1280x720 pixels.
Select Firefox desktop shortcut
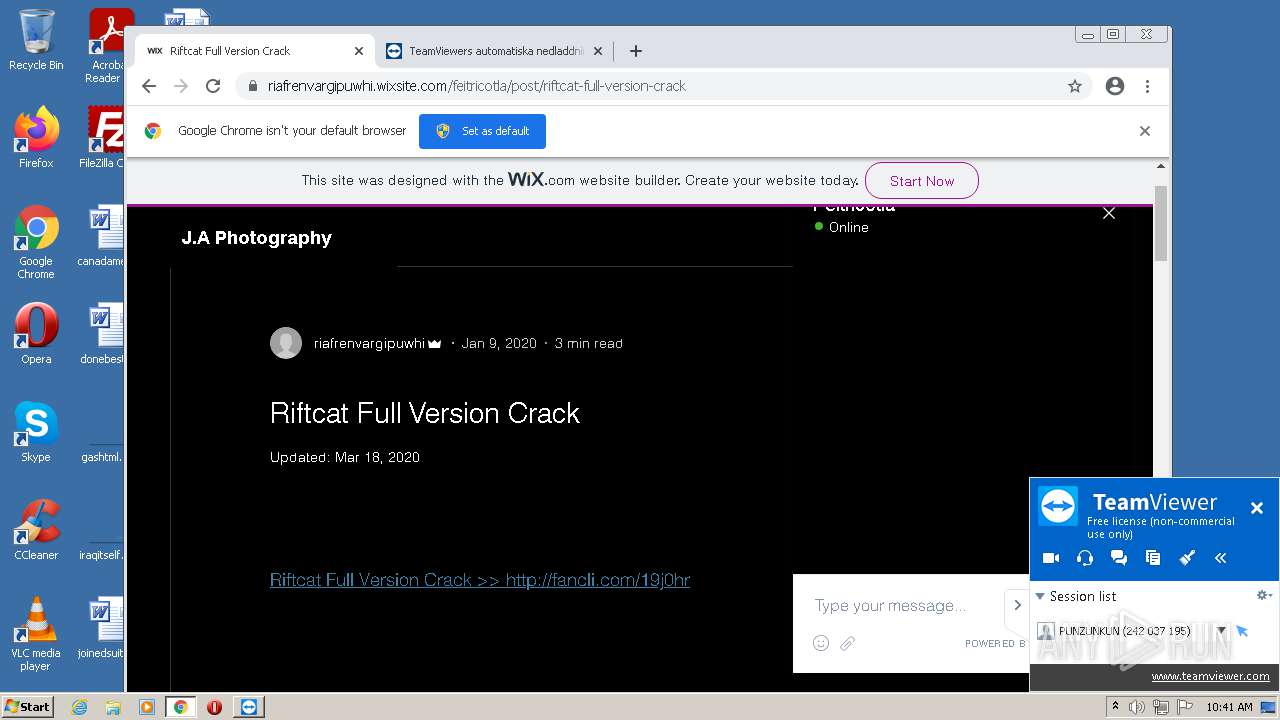tap(36, 138)
